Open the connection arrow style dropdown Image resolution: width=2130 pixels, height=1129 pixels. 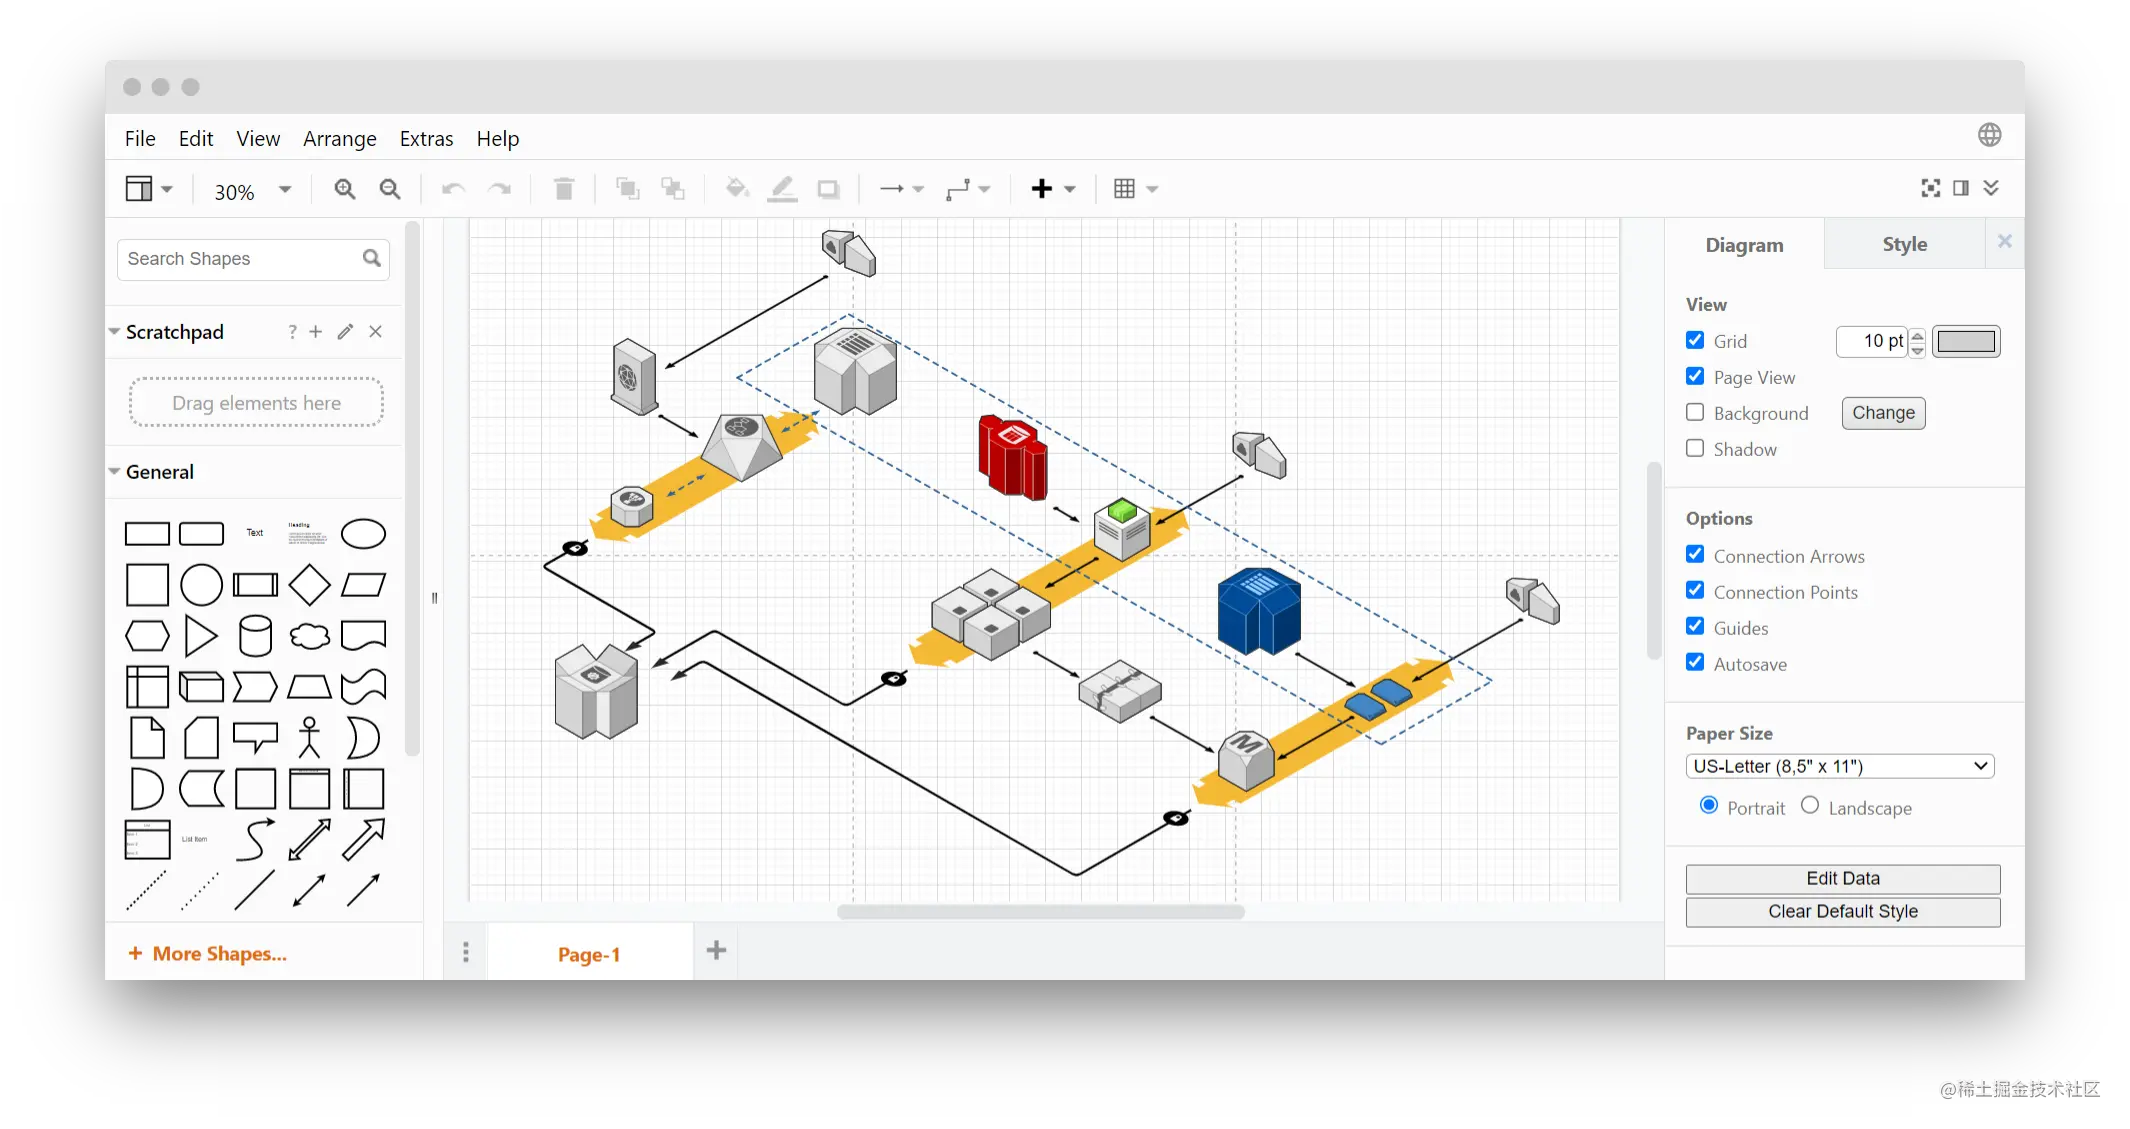click(x=901, y=189)
